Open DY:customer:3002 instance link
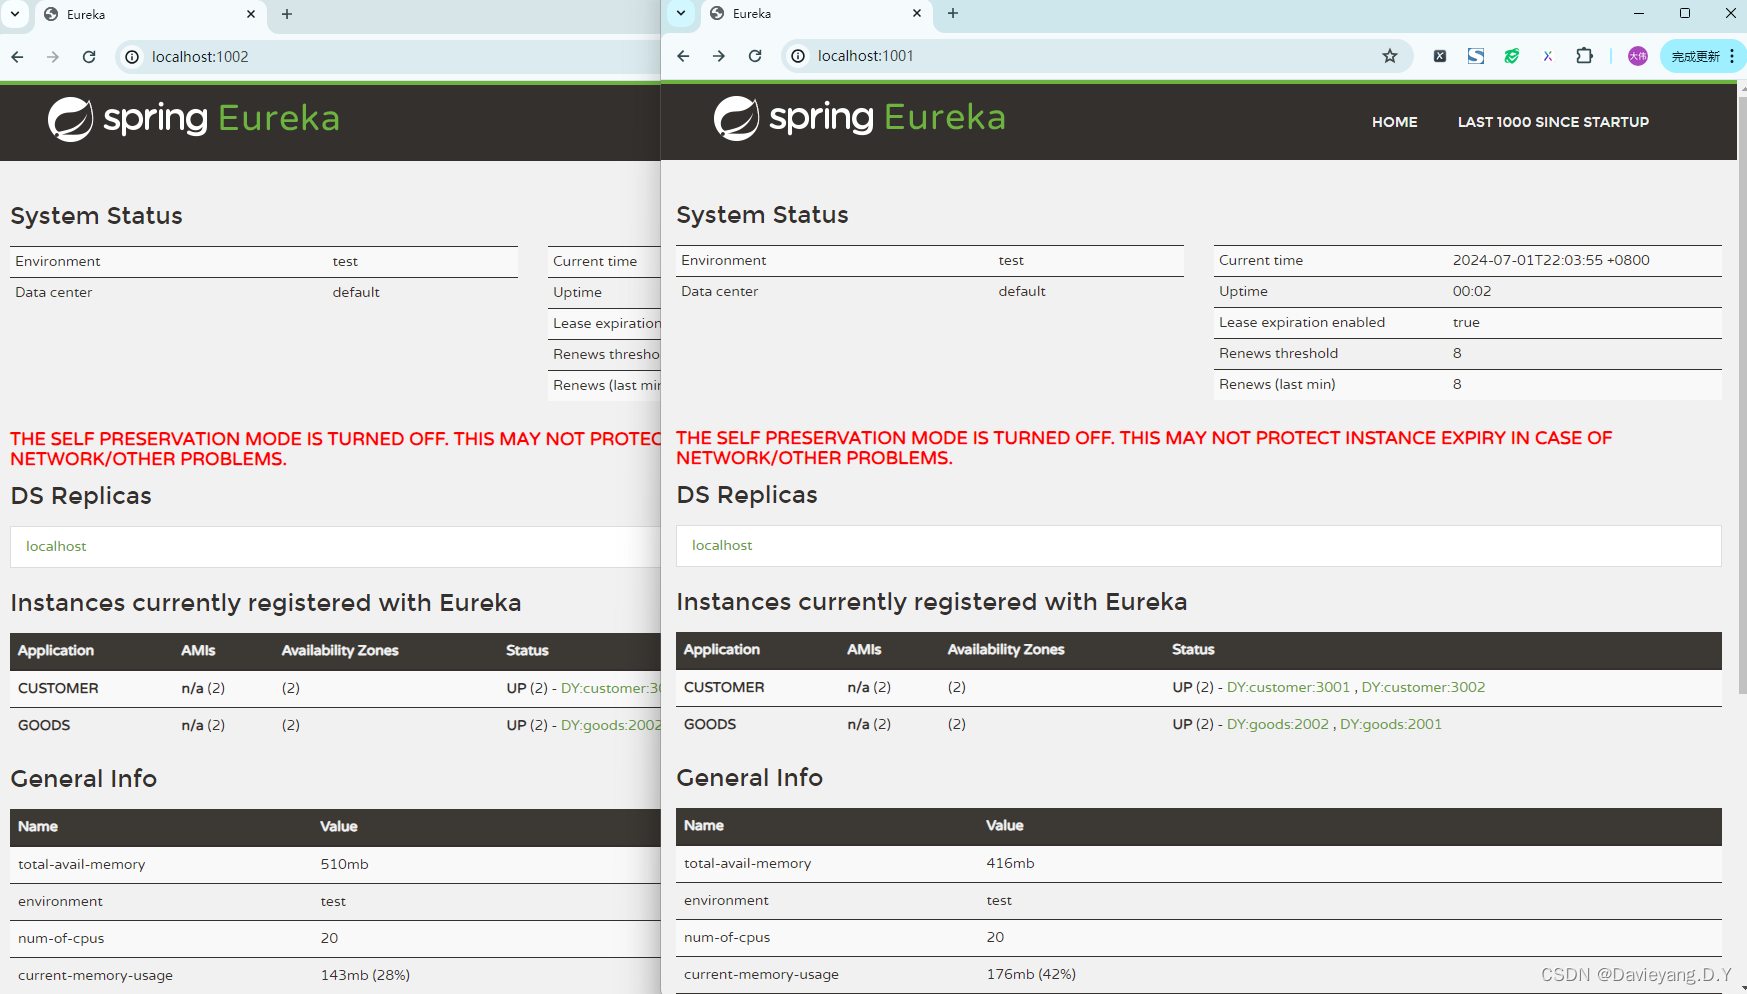Image resolution: width=1747 pixels, height=994 pixels. click(1423, 687)
